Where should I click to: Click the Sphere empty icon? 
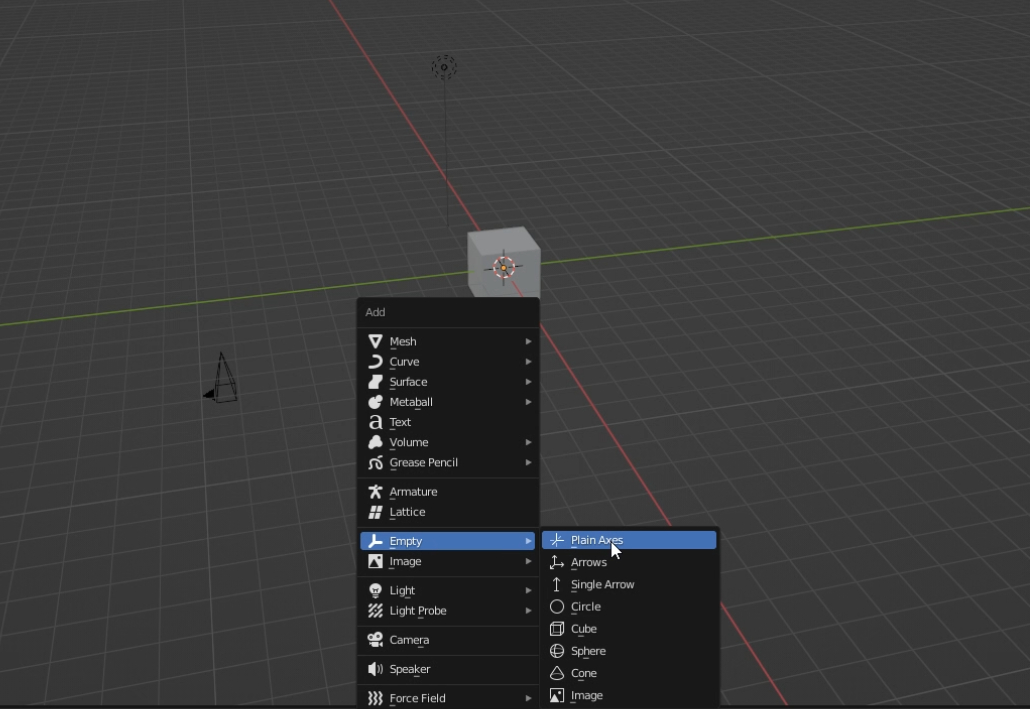(x=556, y=651)
